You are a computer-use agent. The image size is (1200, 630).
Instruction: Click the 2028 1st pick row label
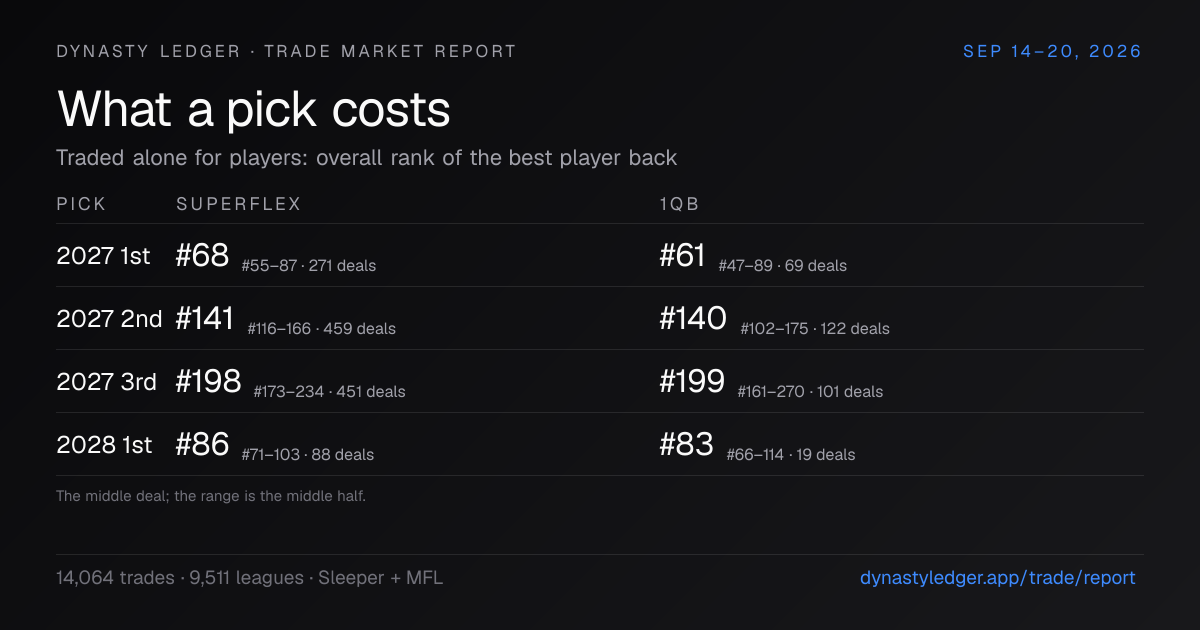[x=104, y=445]
